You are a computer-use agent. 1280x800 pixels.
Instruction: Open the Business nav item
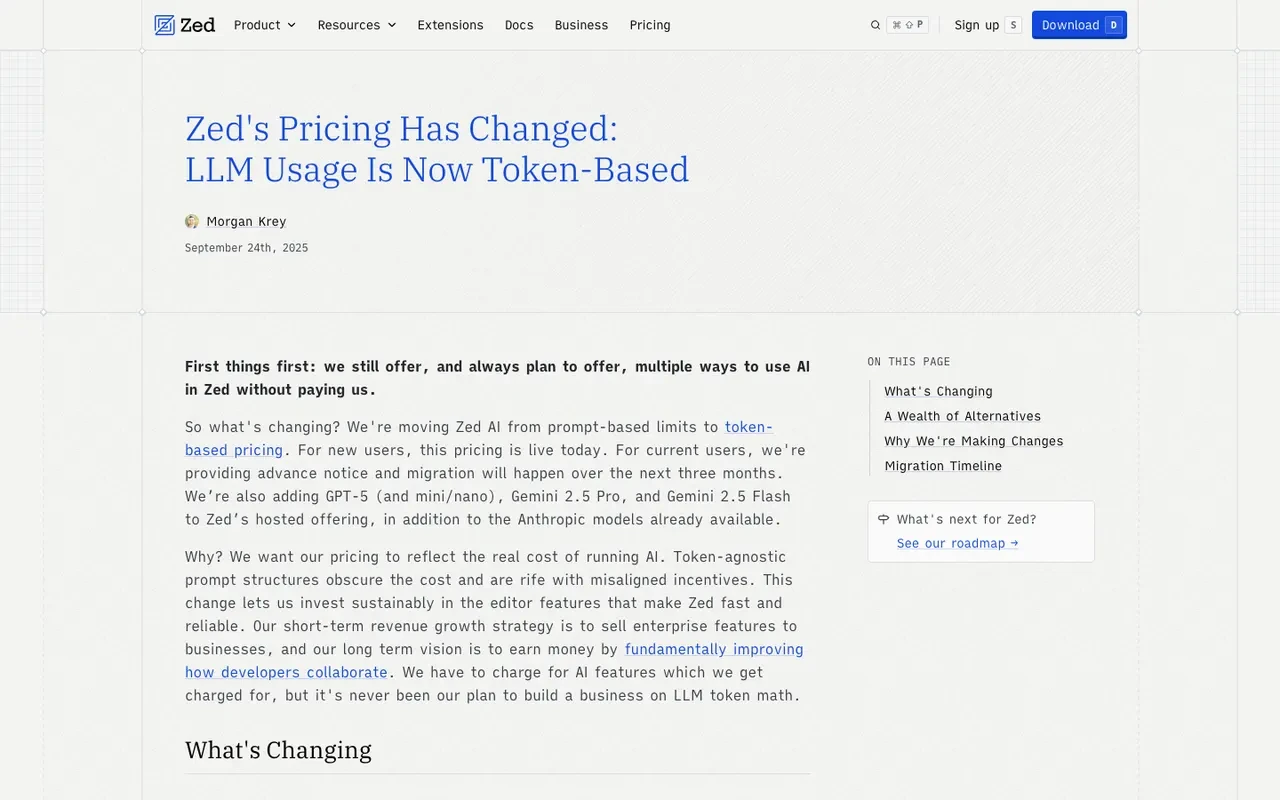click(x=581, y=25)
